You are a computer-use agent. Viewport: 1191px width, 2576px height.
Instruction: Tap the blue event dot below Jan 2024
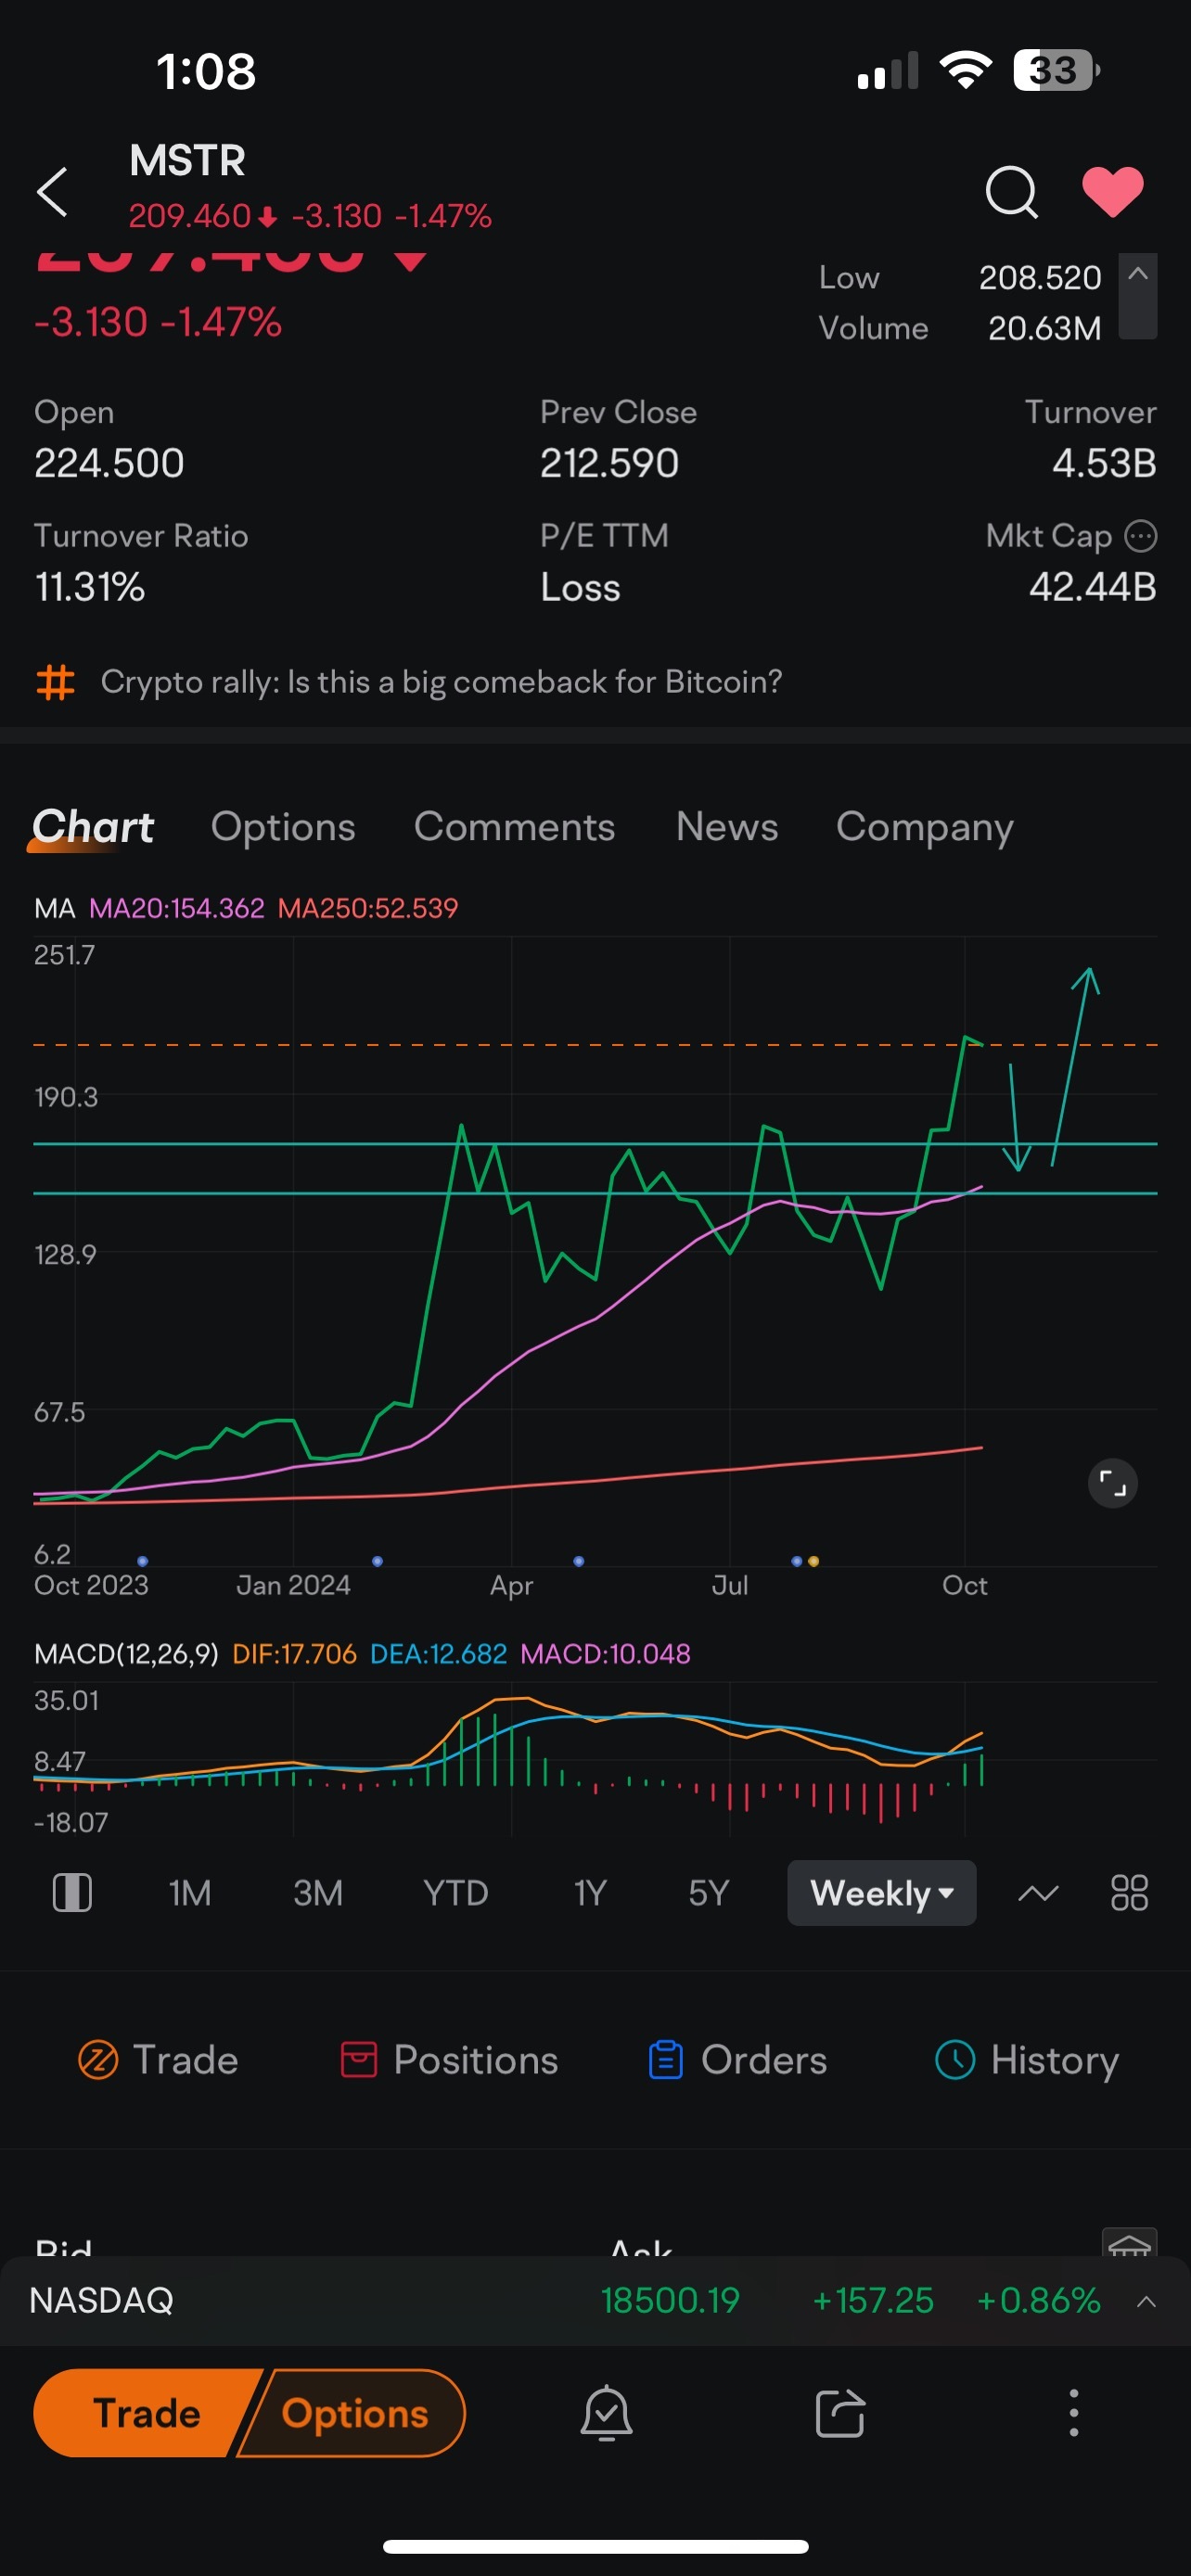click(x=377, y=1561)
